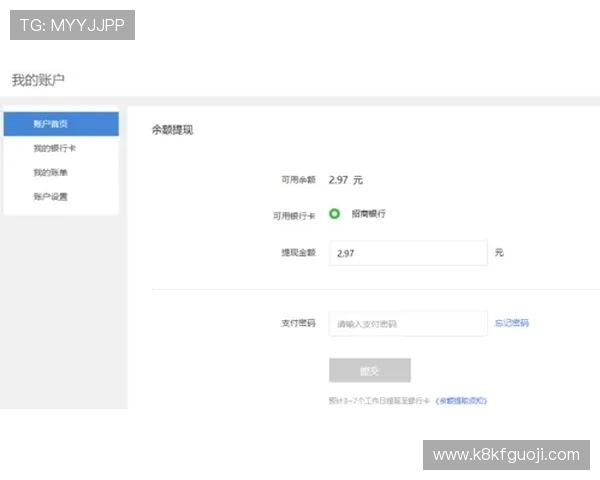Click the 支付密码 field label

coord(298,323)
